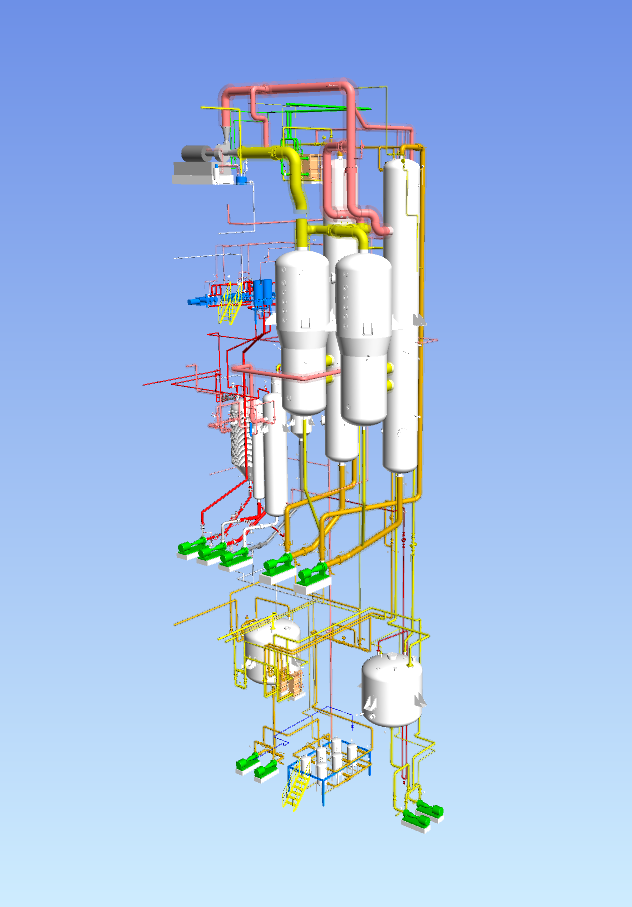The image size is (632, 907).
Task: Select the thick pink overhead pipe loop
Action: click(289, 88)
